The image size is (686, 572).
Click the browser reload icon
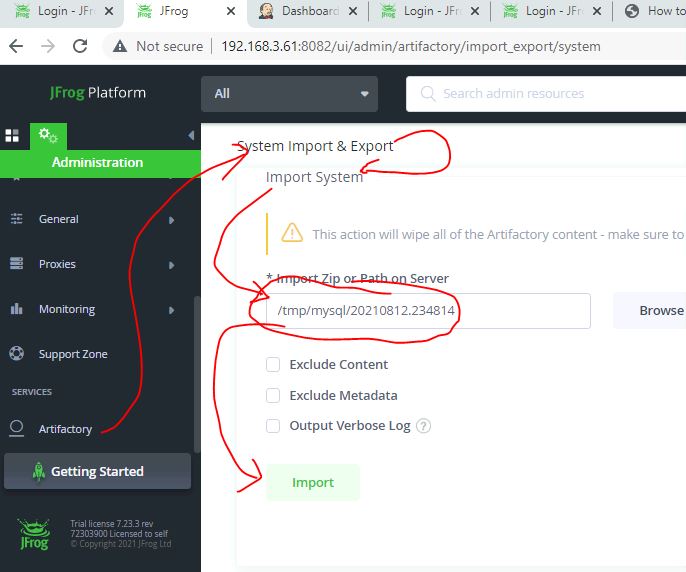(81, 46)
